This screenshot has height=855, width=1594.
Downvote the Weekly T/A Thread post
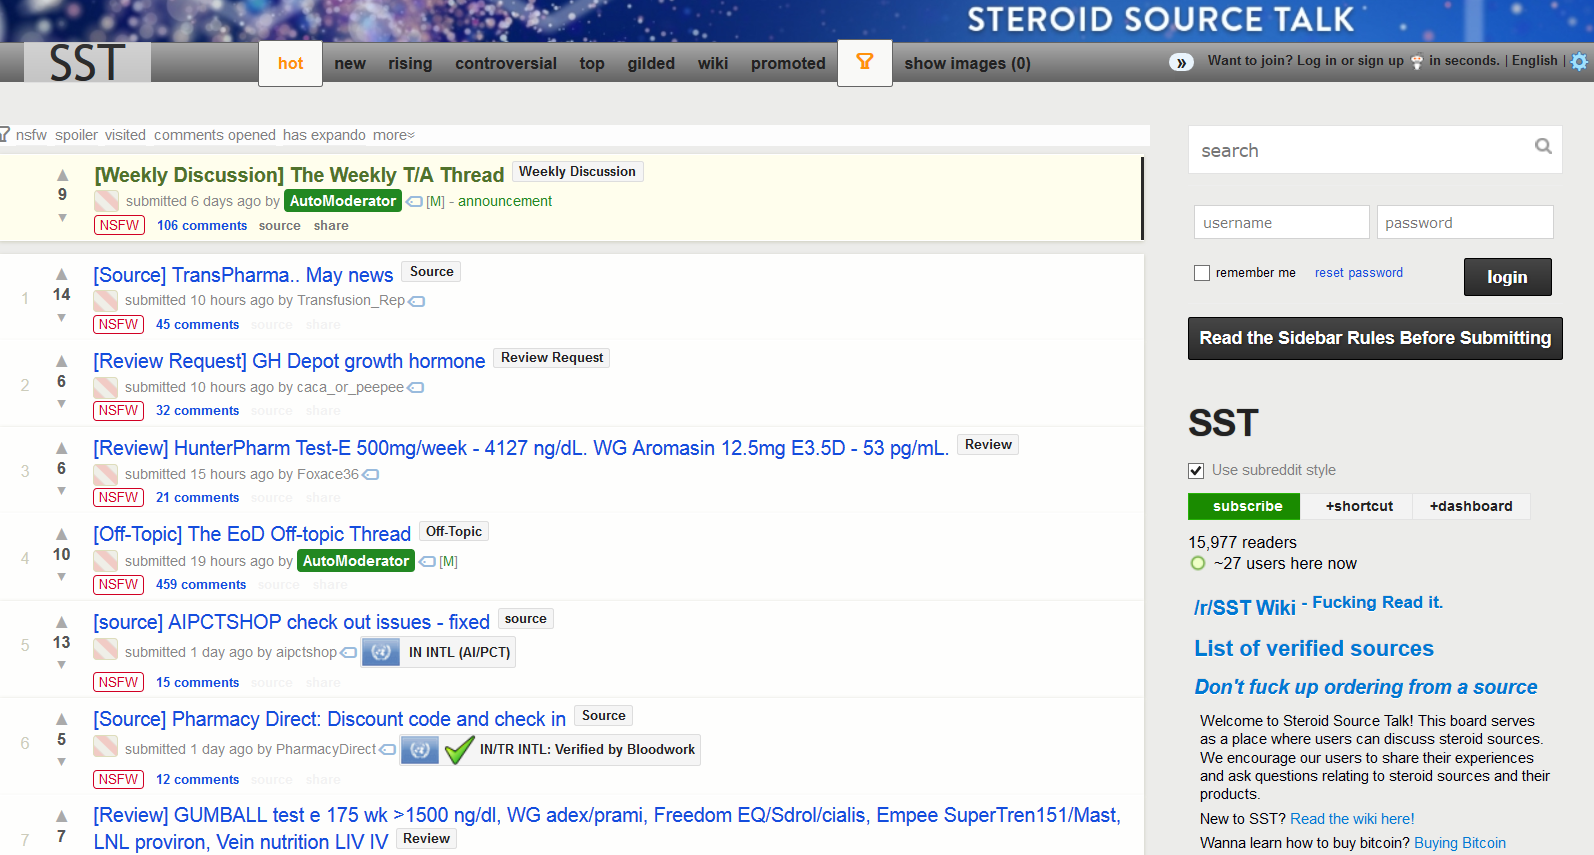[x=62, y=217]
